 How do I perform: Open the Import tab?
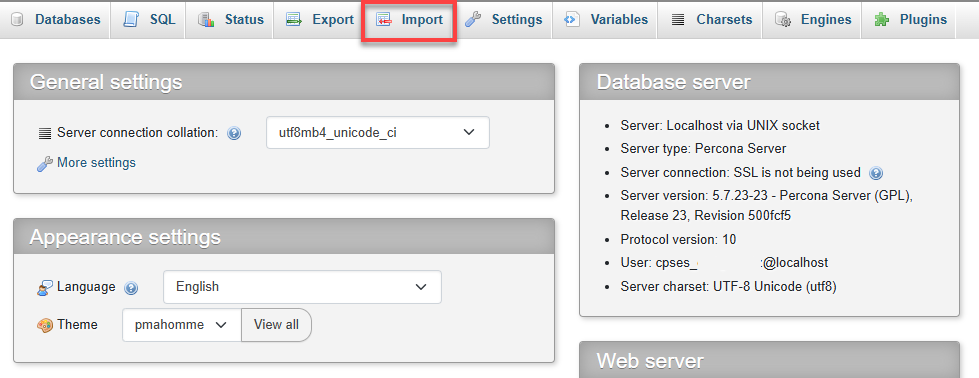(409, 20)
